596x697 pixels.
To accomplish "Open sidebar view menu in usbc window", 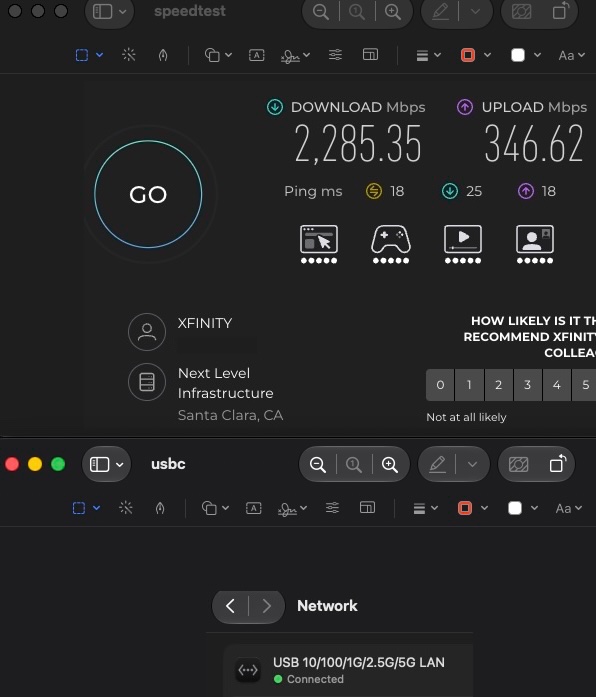I will [x=106, y=465].
